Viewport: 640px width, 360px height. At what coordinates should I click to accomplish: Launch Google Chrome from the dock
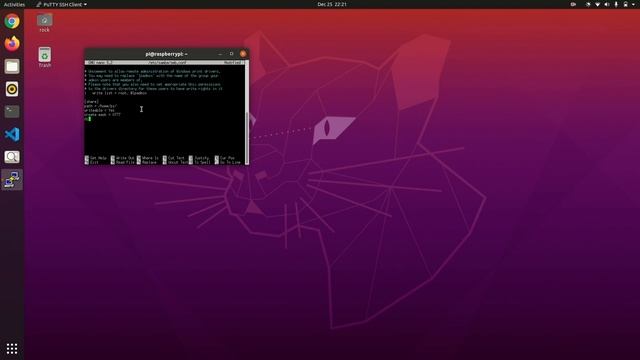(12, 21)
